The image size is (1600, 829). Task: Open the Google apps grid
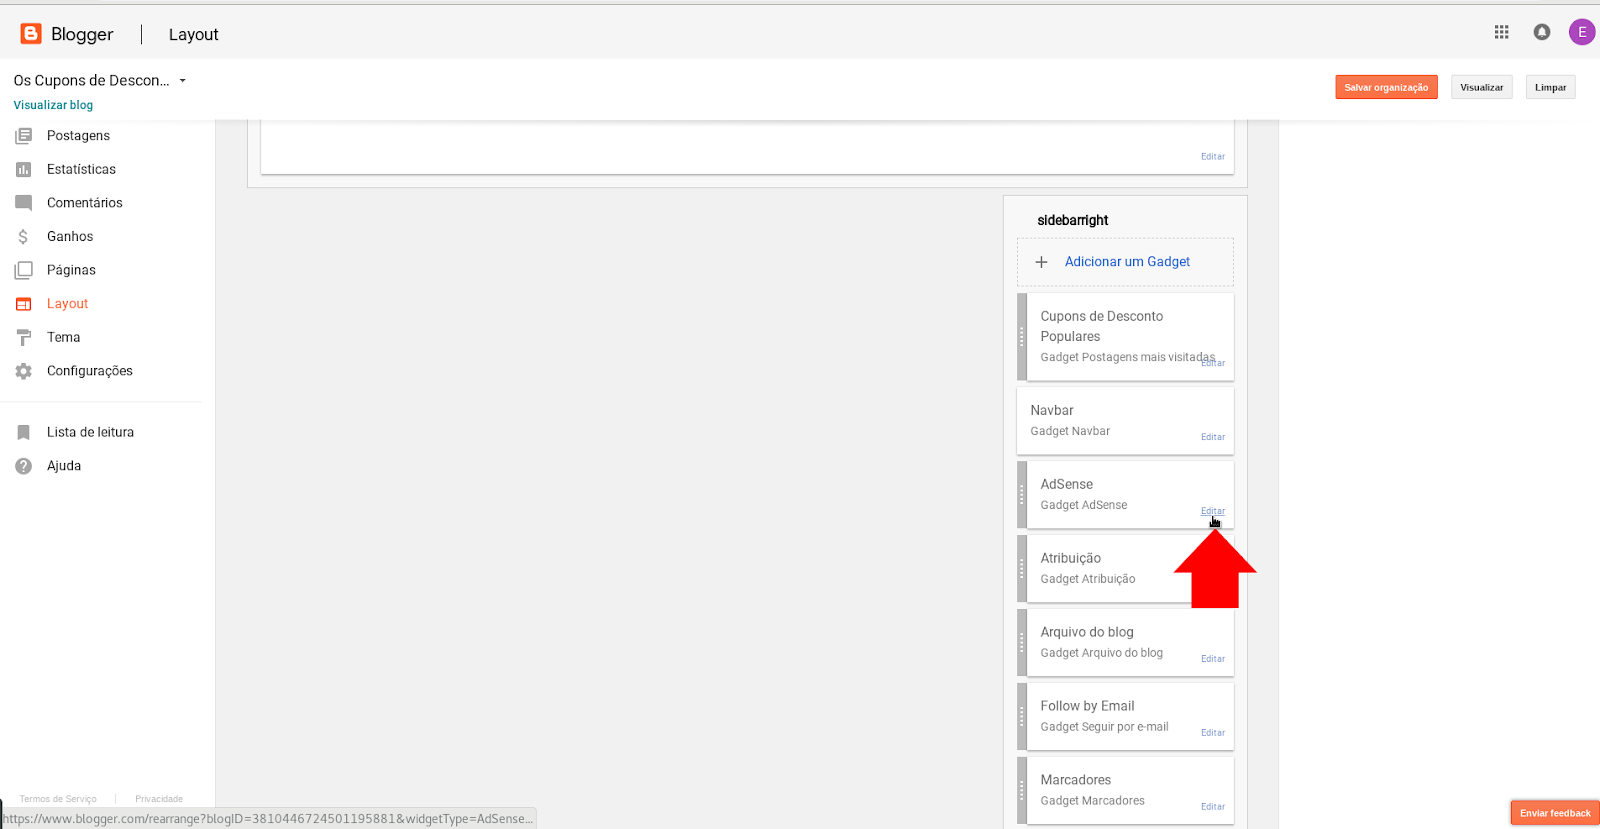(1501, 32)
